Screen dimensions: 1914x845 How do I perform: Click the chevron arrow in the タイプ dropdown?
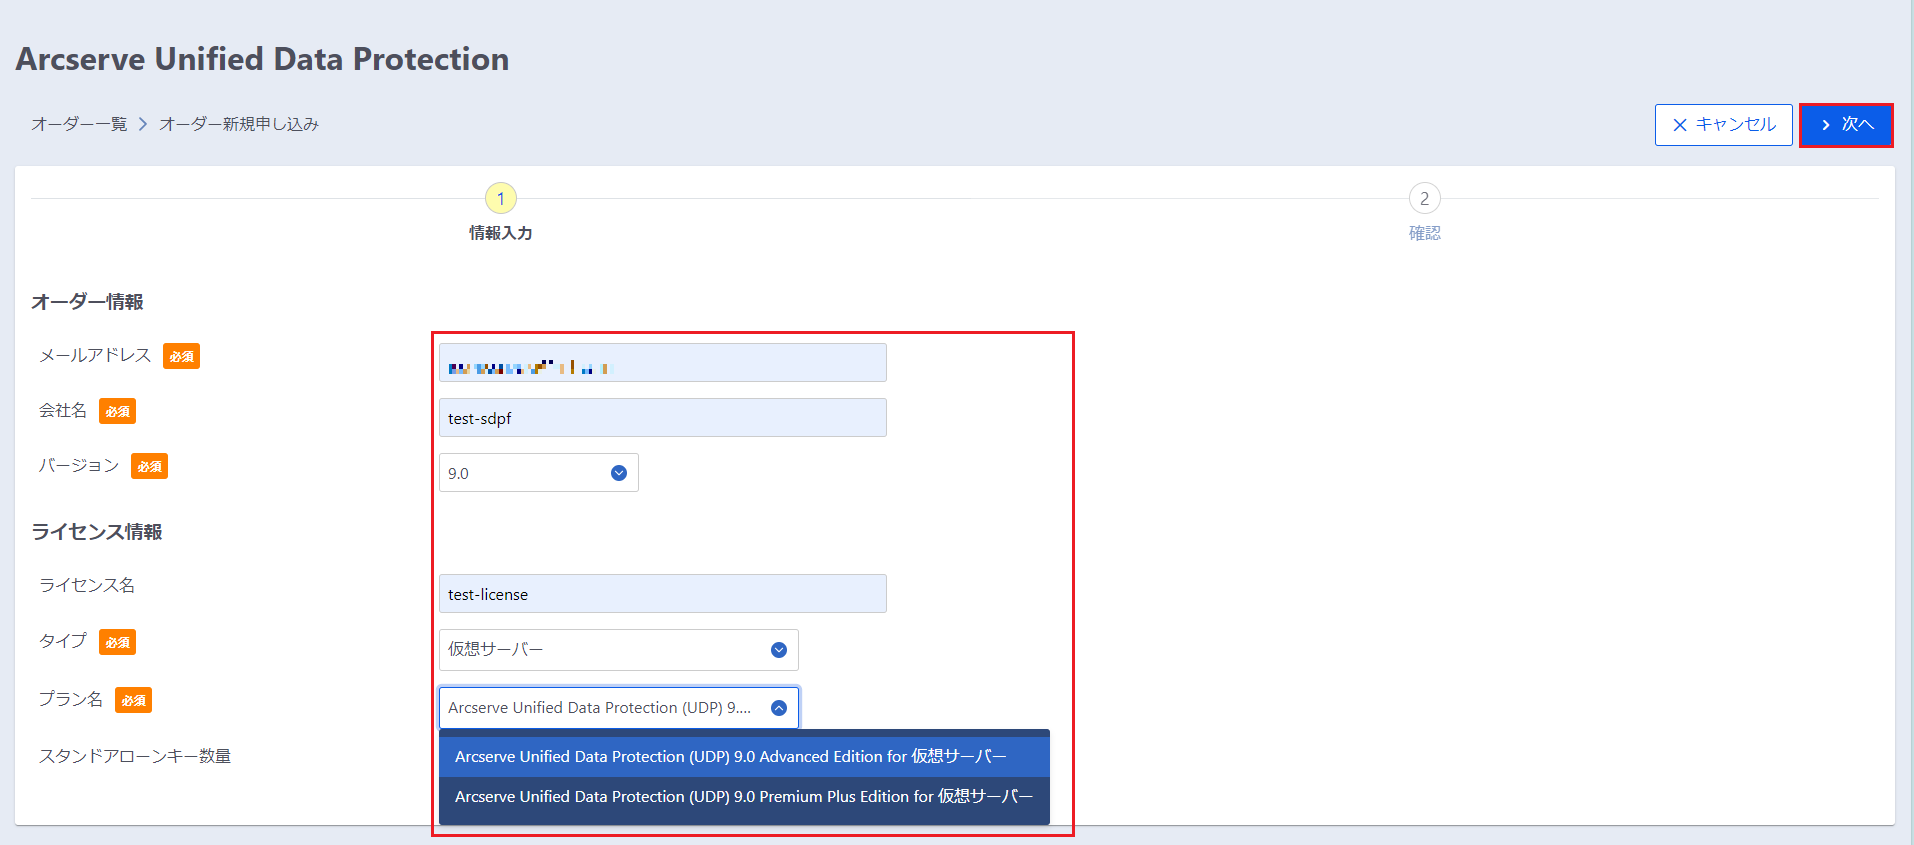click(779, 650)
